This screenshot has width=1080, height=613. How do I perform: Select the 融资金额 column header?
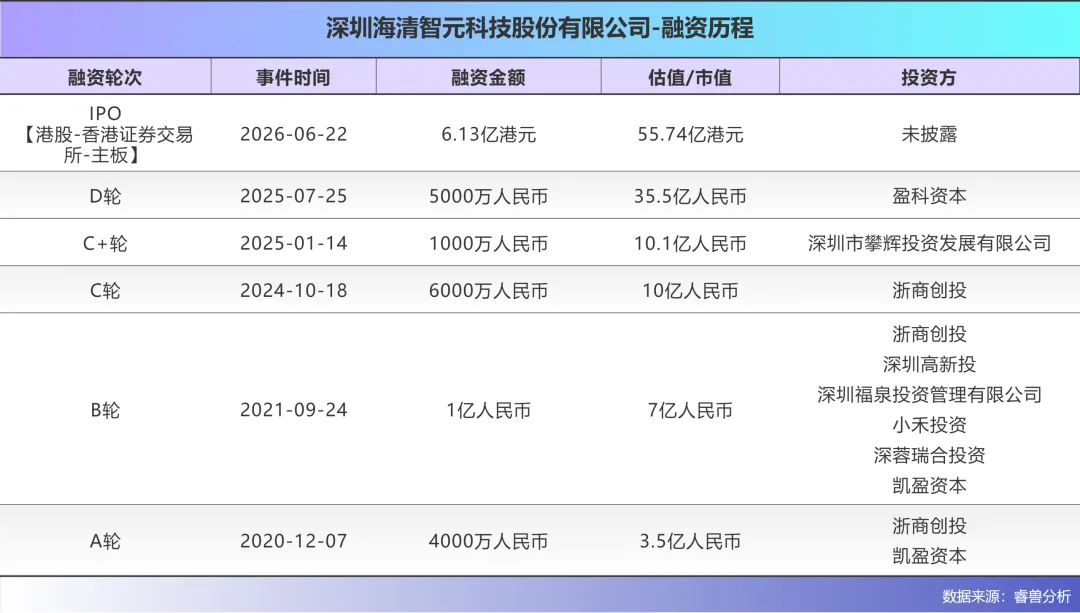(x=488, y=77)
